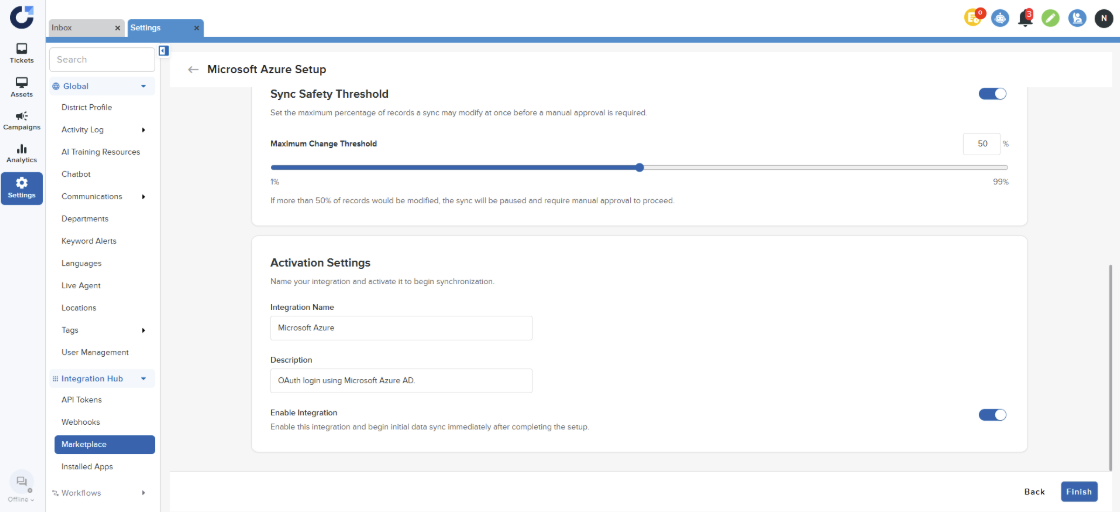Open the chatbot robot icon
1120x512 pixels.
coord(1000,18)
